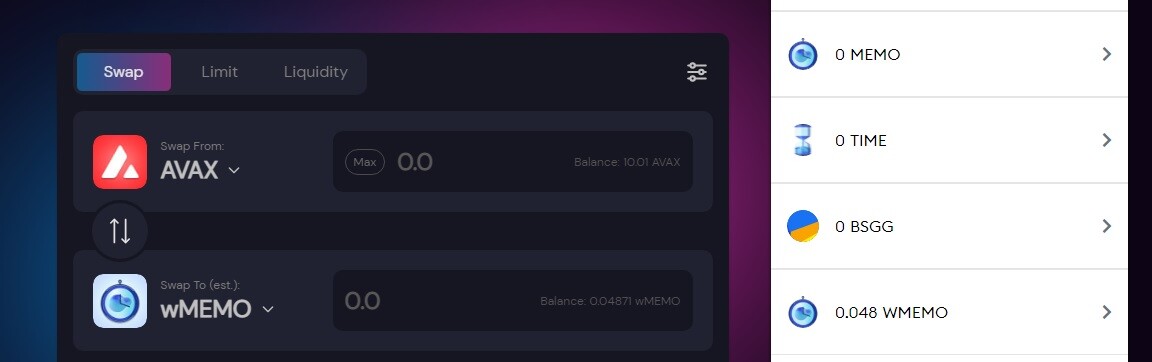
Task: Expand the AVAX token dropdown
Action: (x=234, y=170)
